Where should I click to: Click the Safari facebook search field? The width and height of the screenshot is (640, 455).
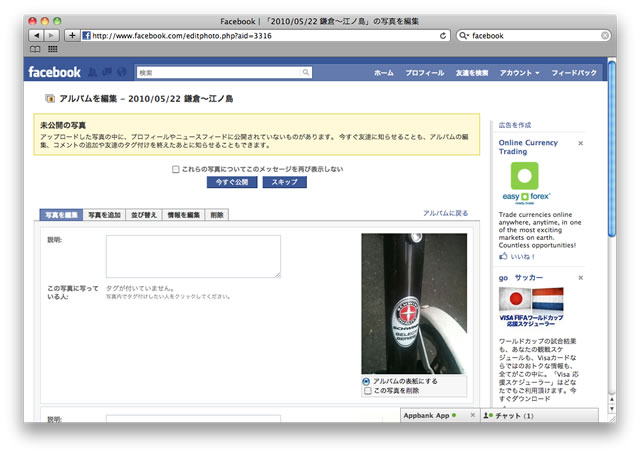[x=534, y=36]
